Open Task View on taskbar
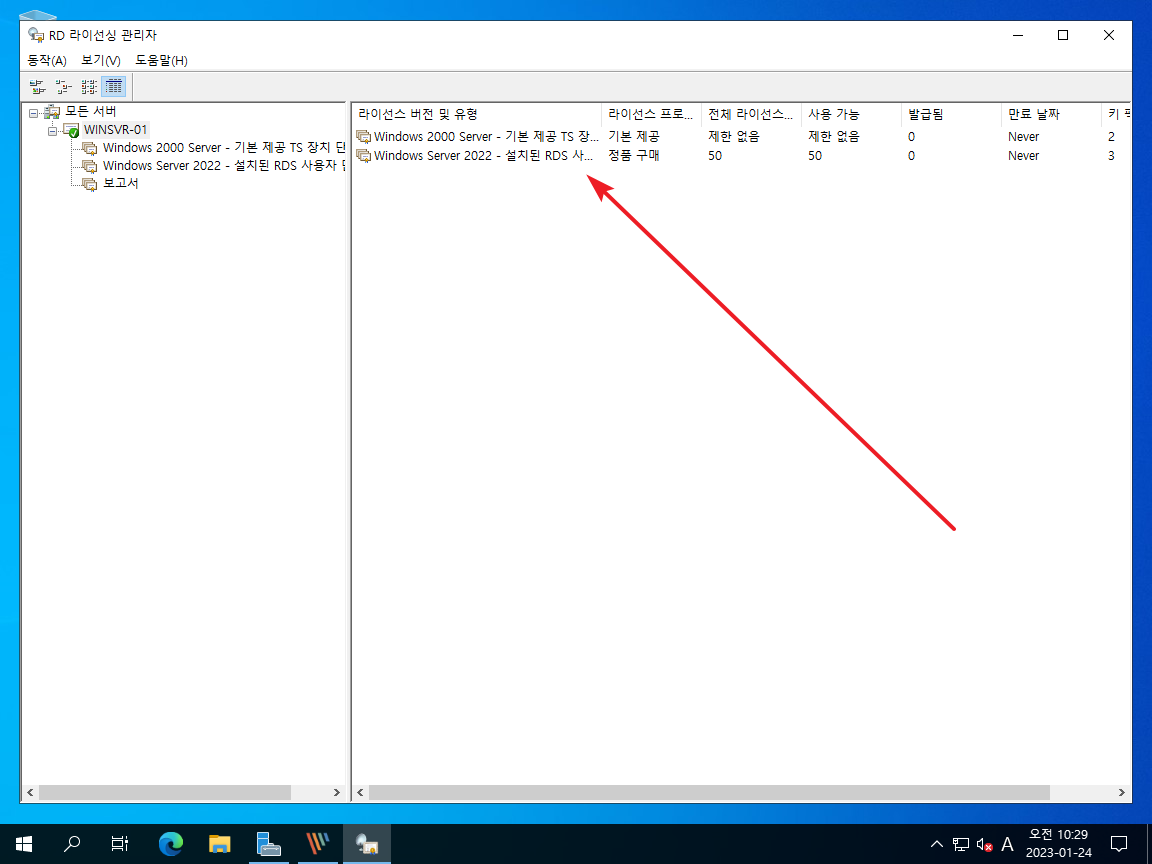Image resolution: width=1152 pixels, height=864 pixels. coord(120,844)
